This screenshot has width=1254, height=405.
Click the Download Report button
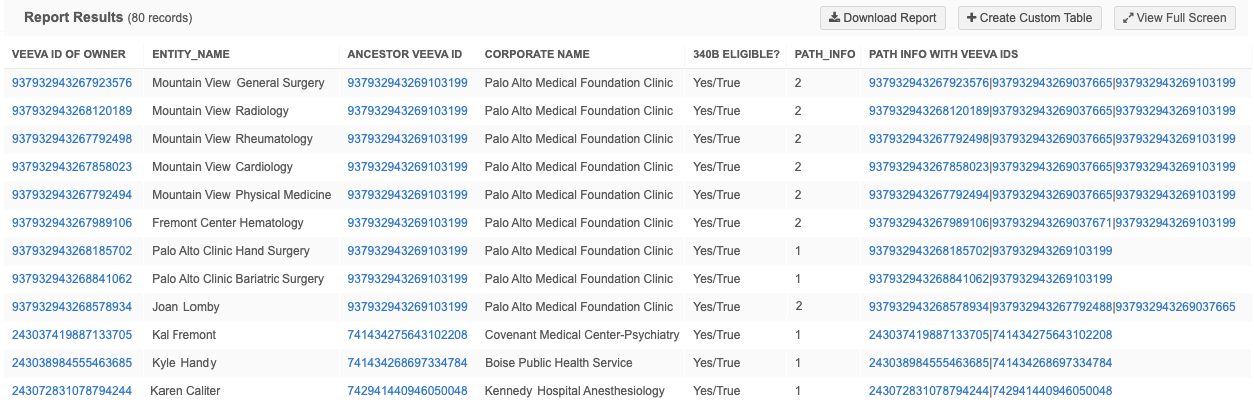[881, 18]
